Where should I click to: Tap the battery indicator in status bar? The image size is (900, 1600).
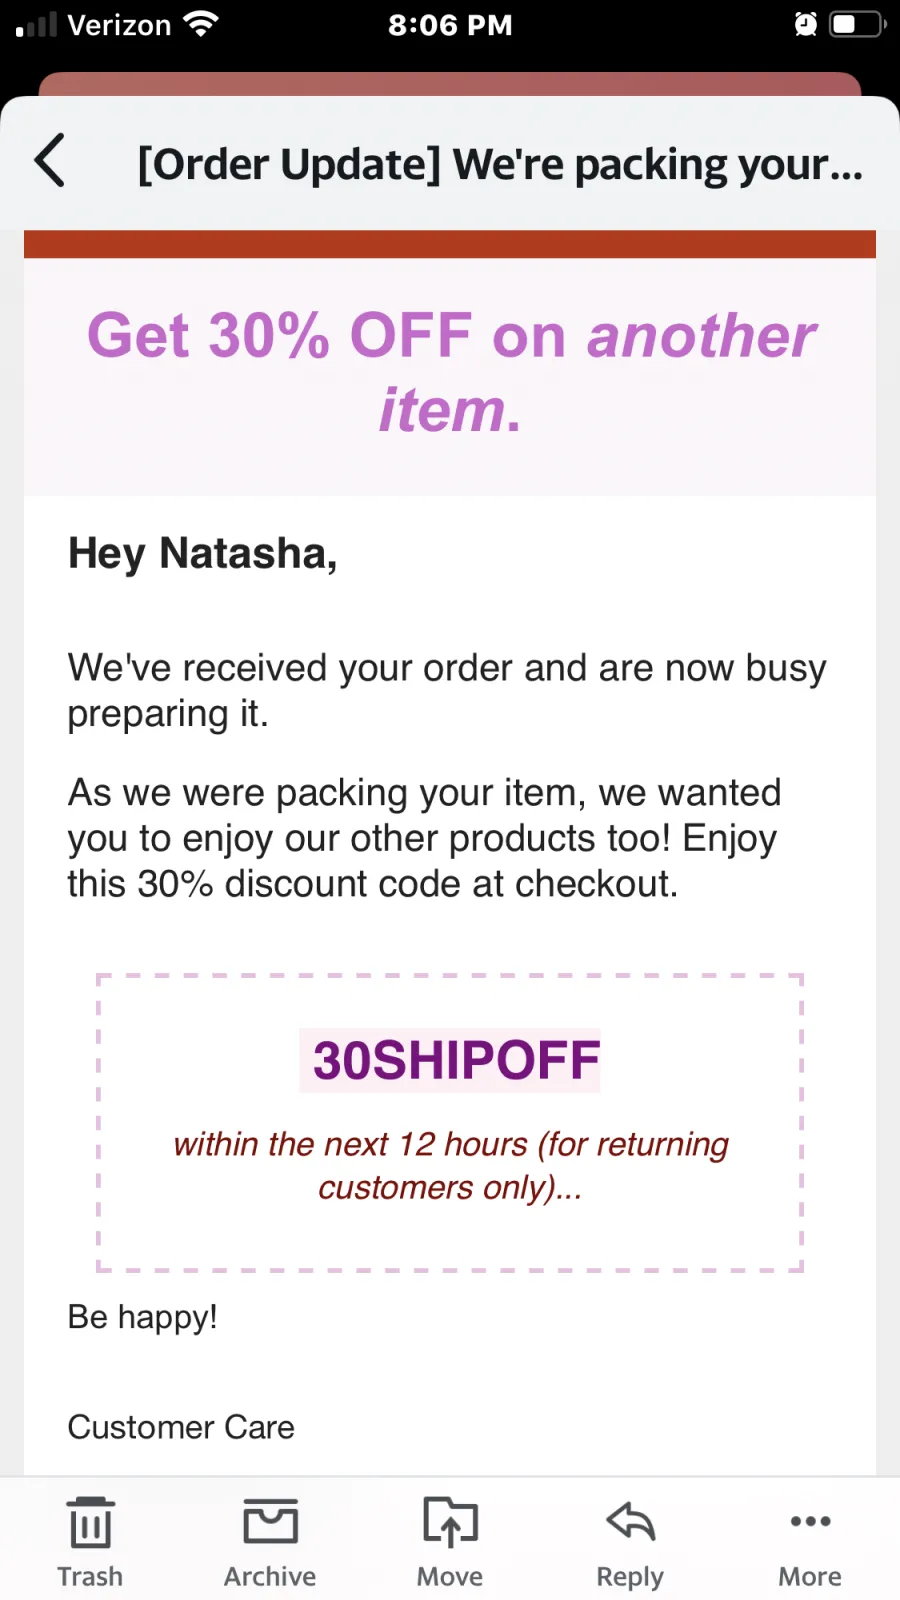pyautogui.click(x=858, y=24)
